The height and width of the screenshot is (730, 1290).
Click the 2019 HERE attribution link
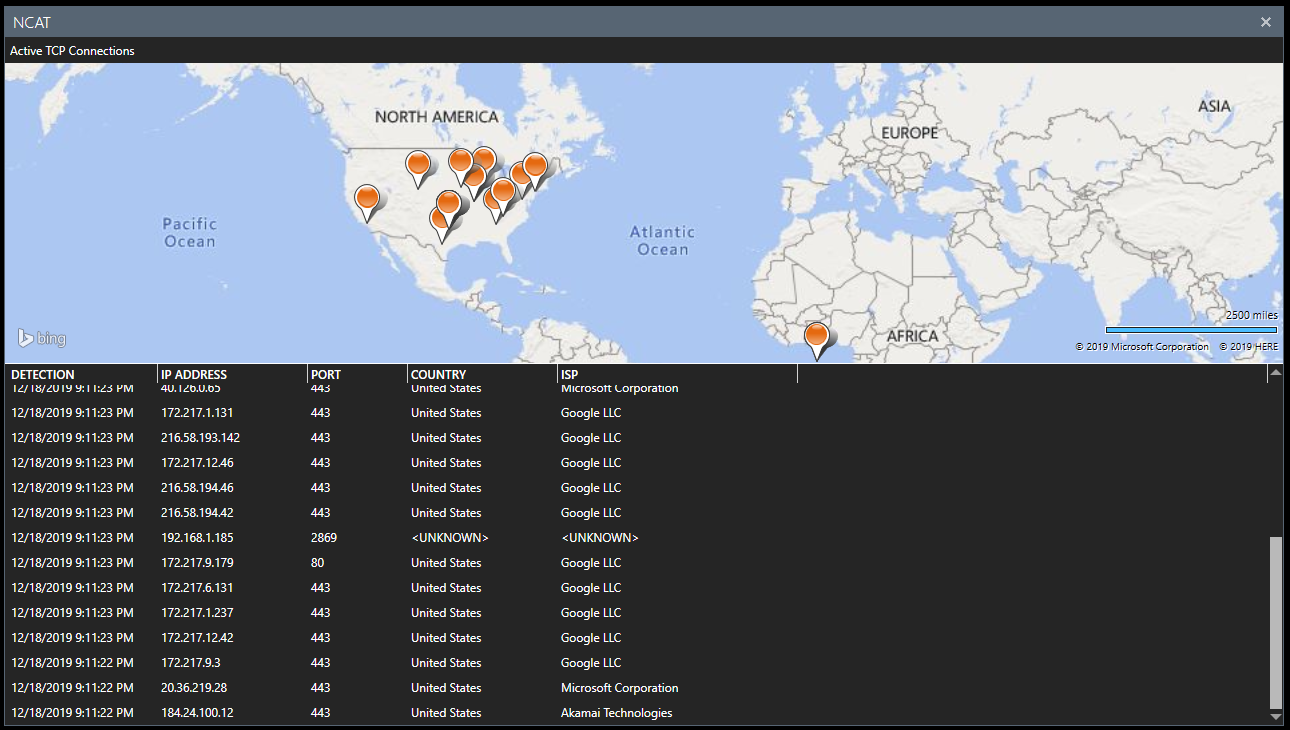[x=1247, y=346]
